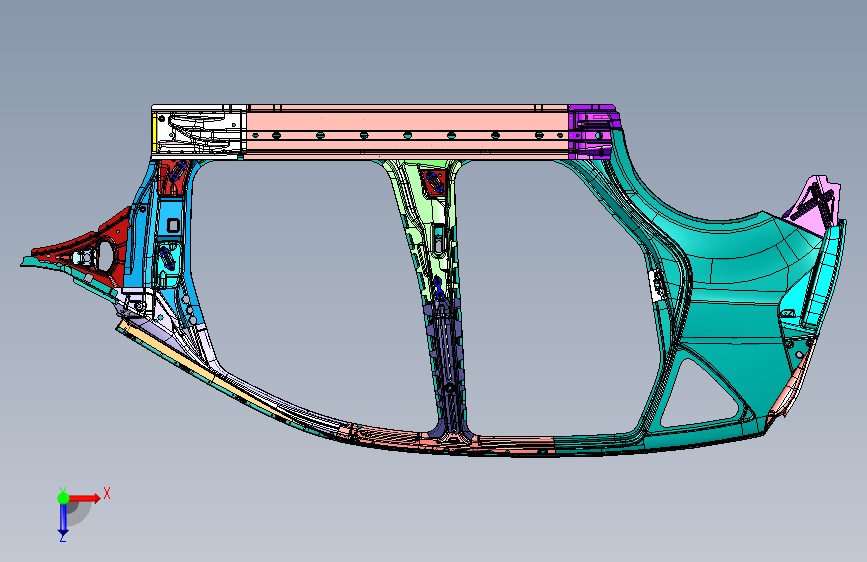Select the red plate at the top of B-pillar
The height and width of the screenshot is (562, 867).
click(x=434, y=183)
